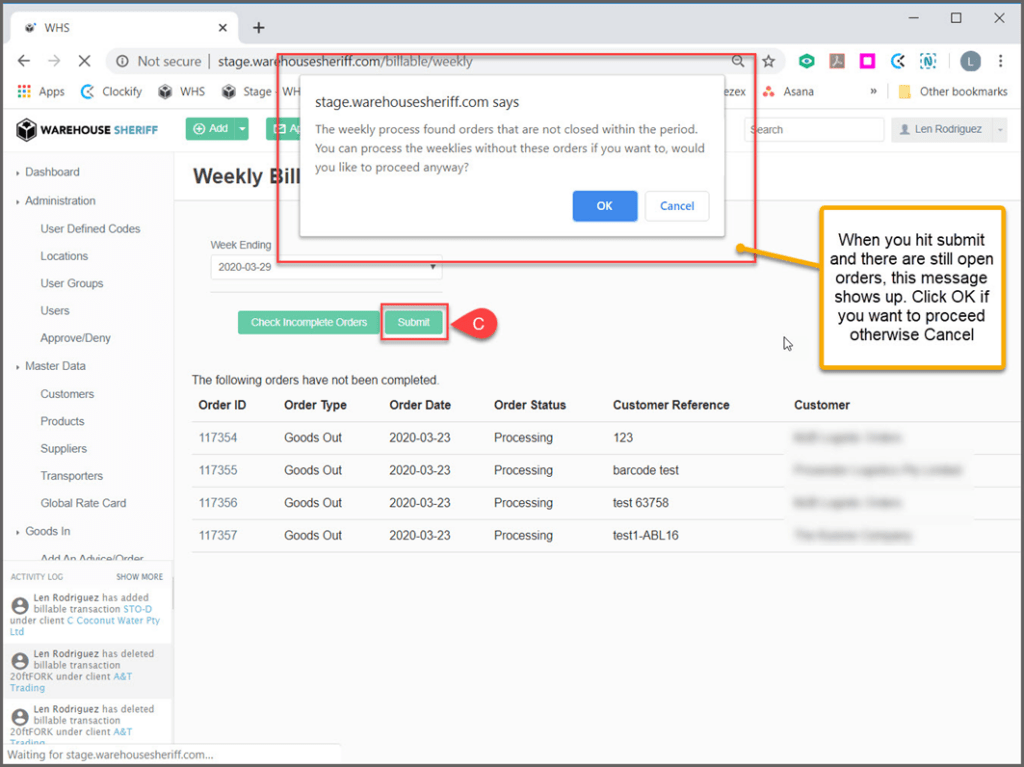Collapse the Master Data sidebar section

pyautogui.click(x=55, y=366)
